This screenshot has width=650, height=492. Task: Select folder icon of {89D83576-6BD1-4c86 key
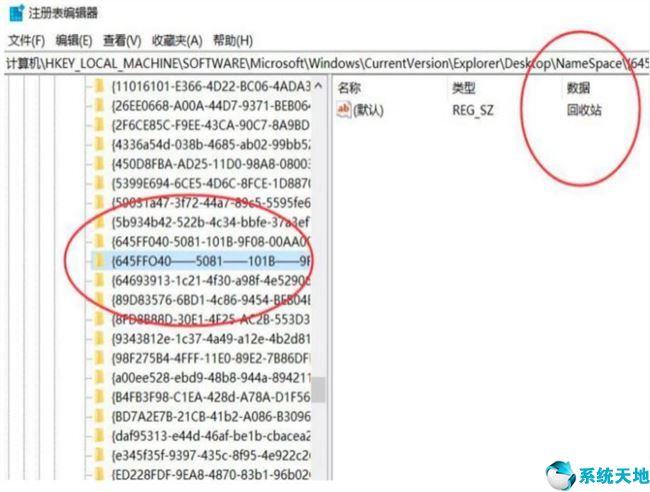point(99,300)
